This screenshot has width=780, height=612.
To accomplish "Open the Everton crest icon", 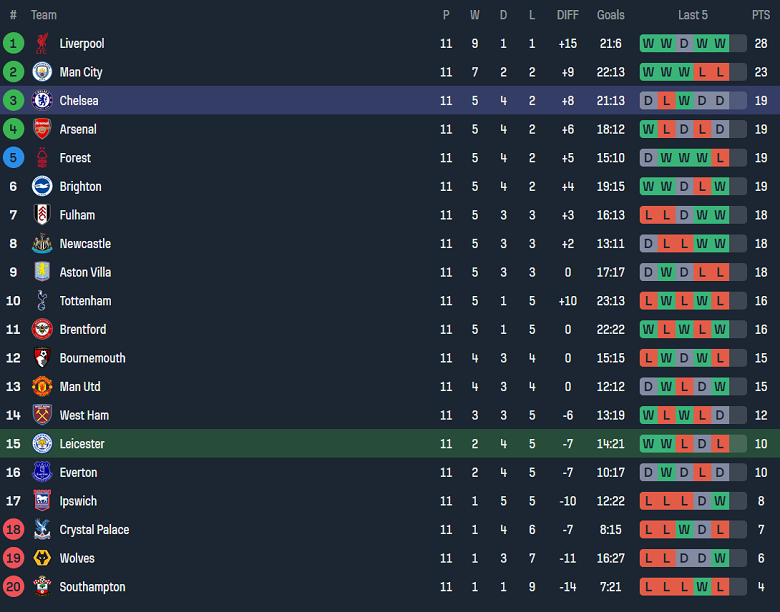I will 42,472.
